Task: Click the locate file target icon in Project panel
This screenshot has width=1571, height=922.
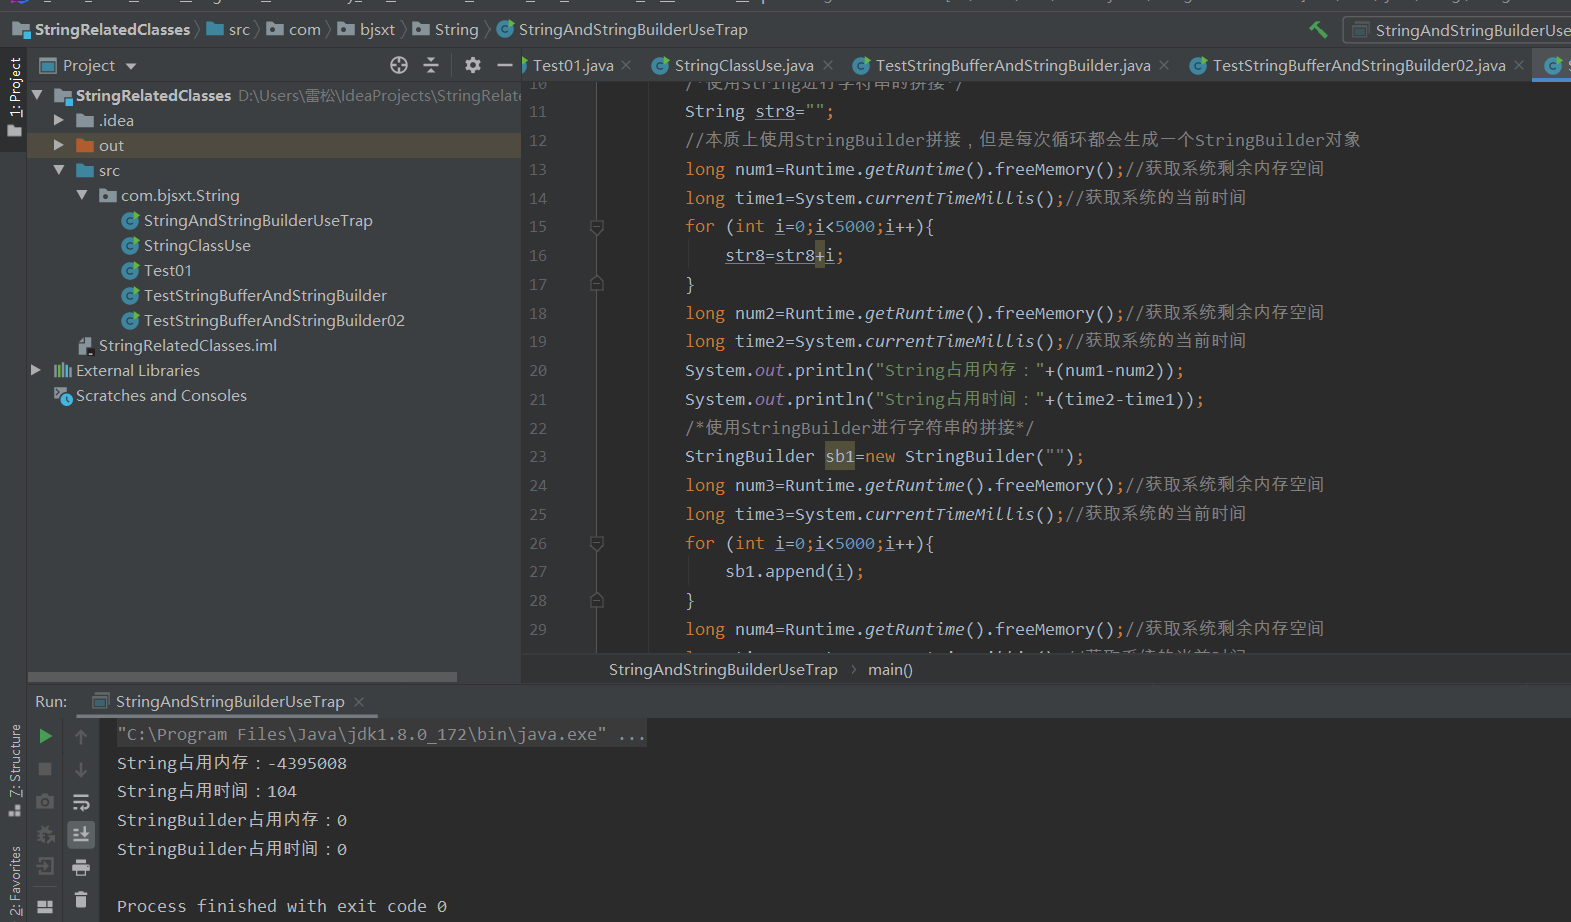Action: [399, 65]
